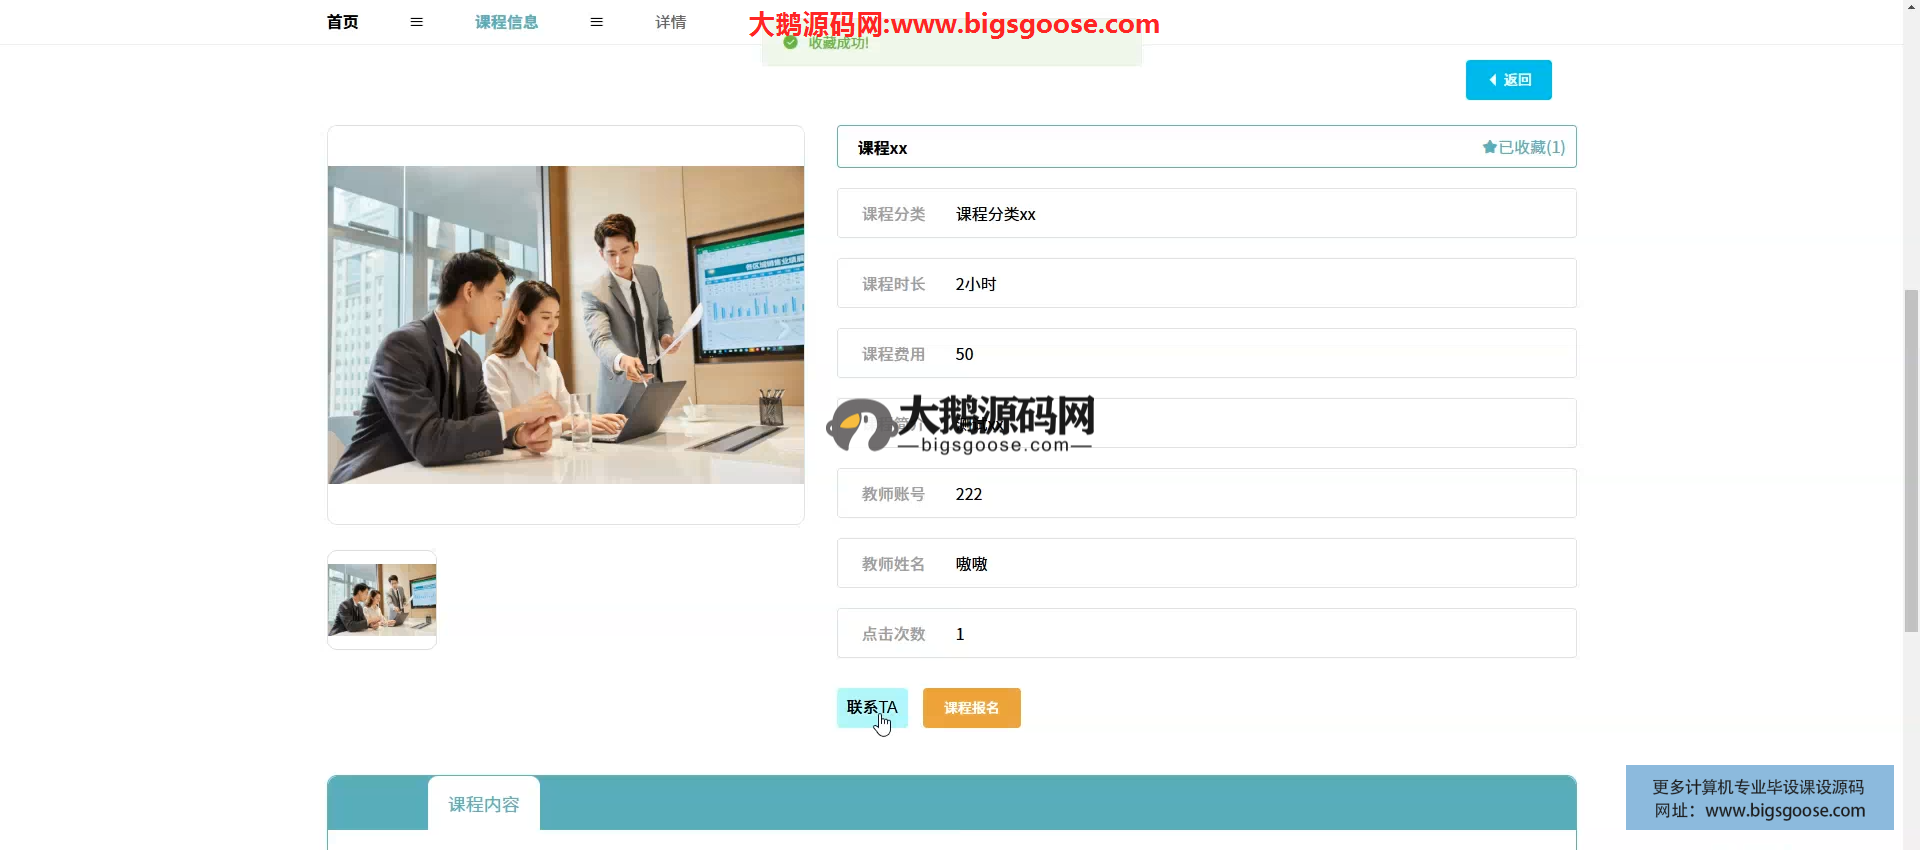The width and height of the screenshot is (1920, 850).
Task: Switch to the 课程内容 tab
Action: 483,804
